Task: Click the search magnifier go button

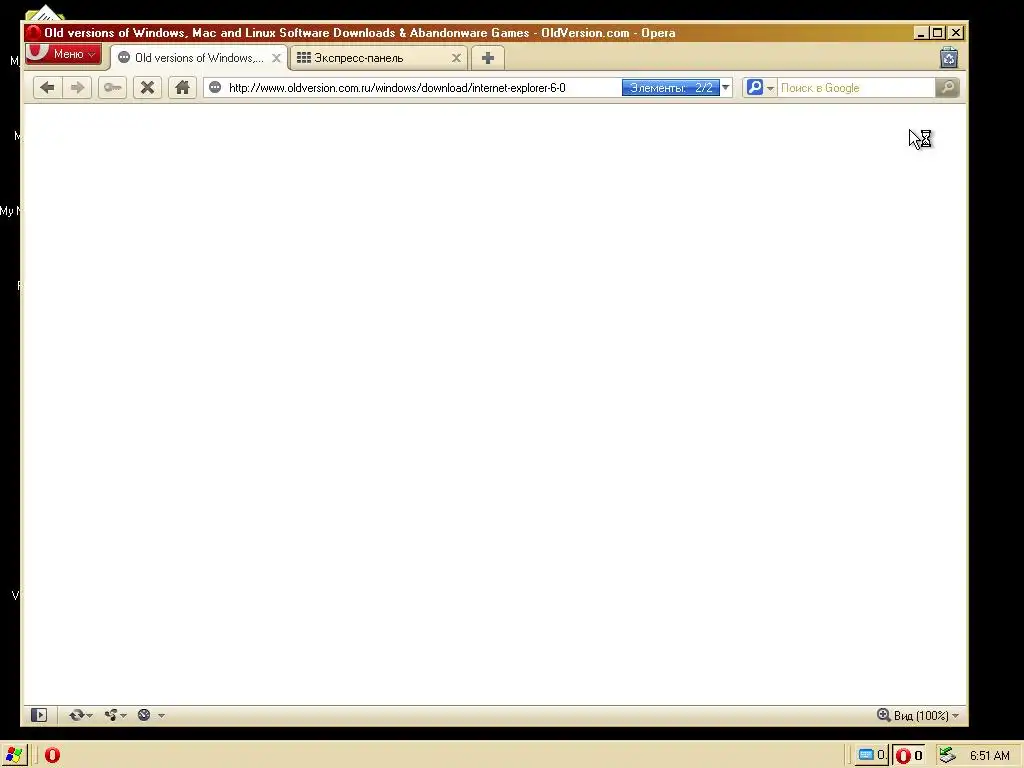Action: [x=948, y=88]
